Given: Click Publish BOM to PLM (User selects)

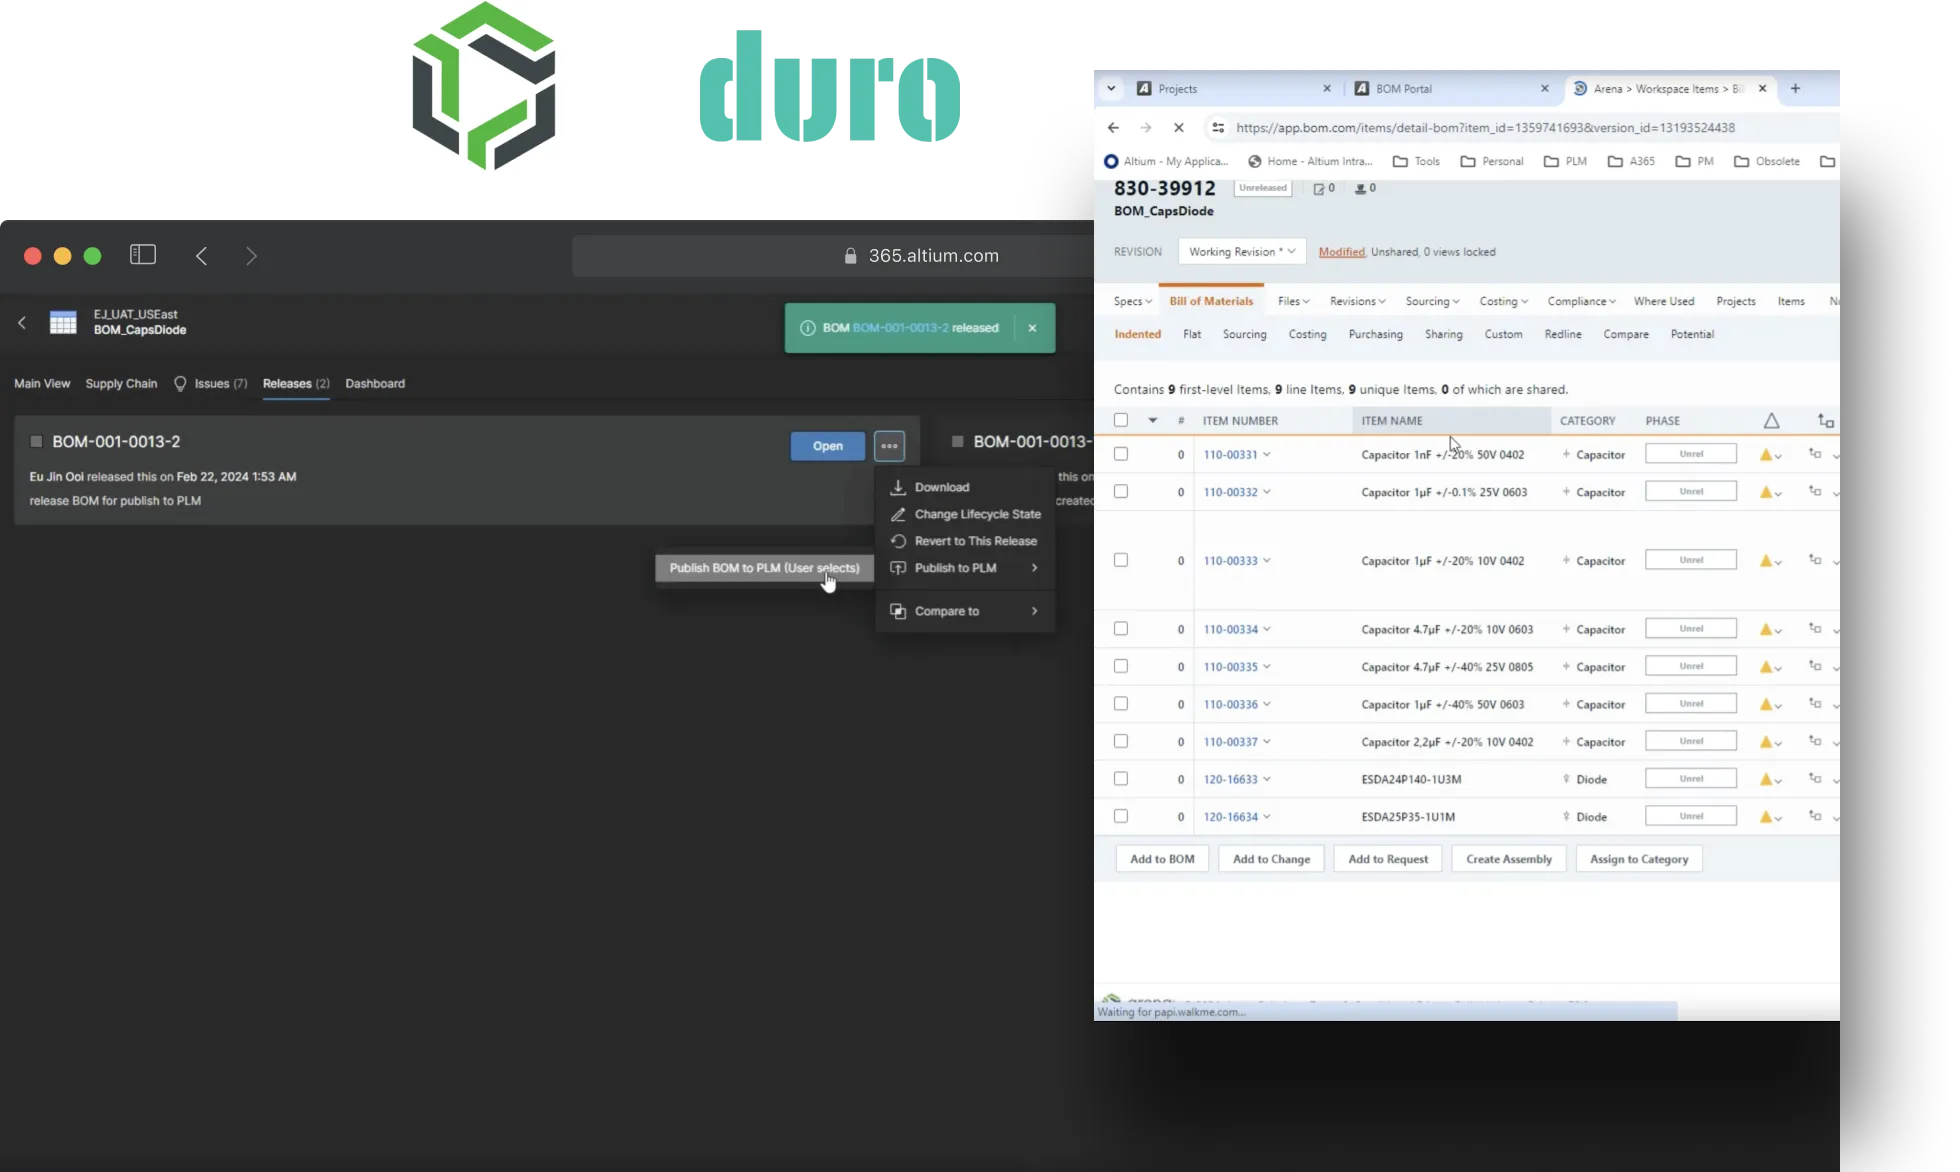Looking at the screenshot, I should coord(764,568).
